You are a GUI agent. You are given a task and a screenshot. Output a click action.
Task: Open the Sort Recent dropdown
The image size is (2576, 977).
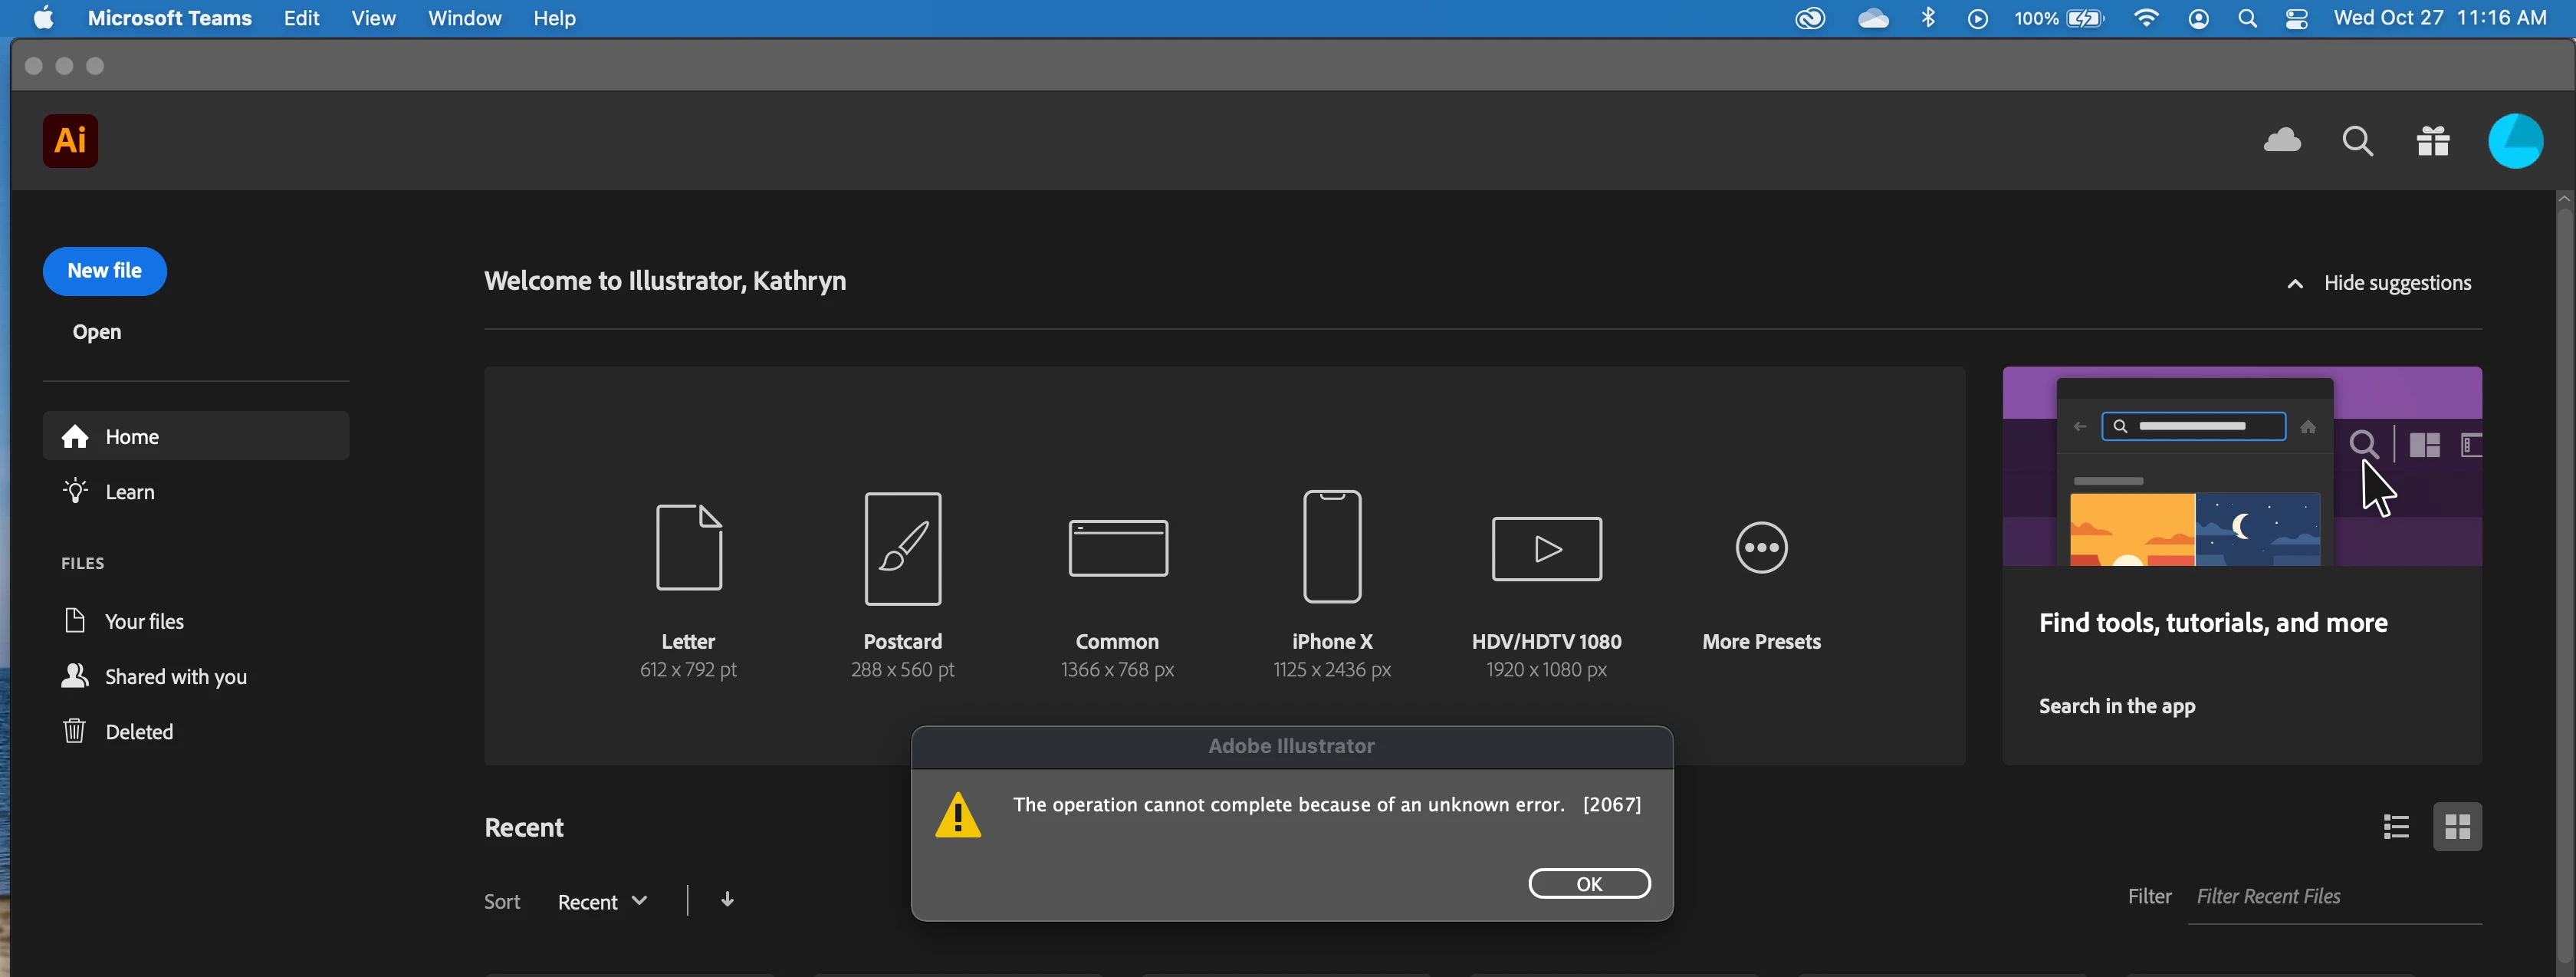click(x=602, y=902)
